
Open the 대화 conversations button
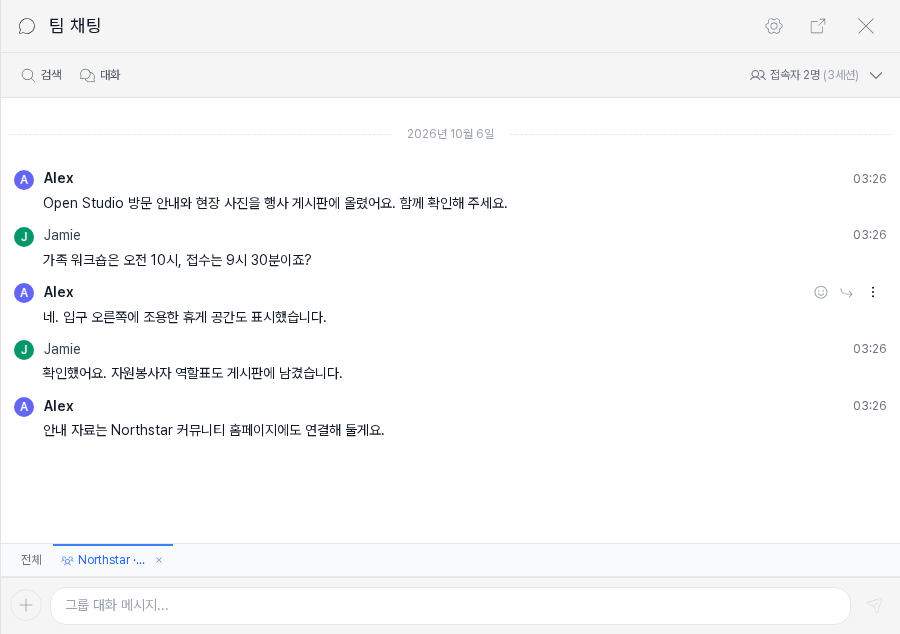100,75
